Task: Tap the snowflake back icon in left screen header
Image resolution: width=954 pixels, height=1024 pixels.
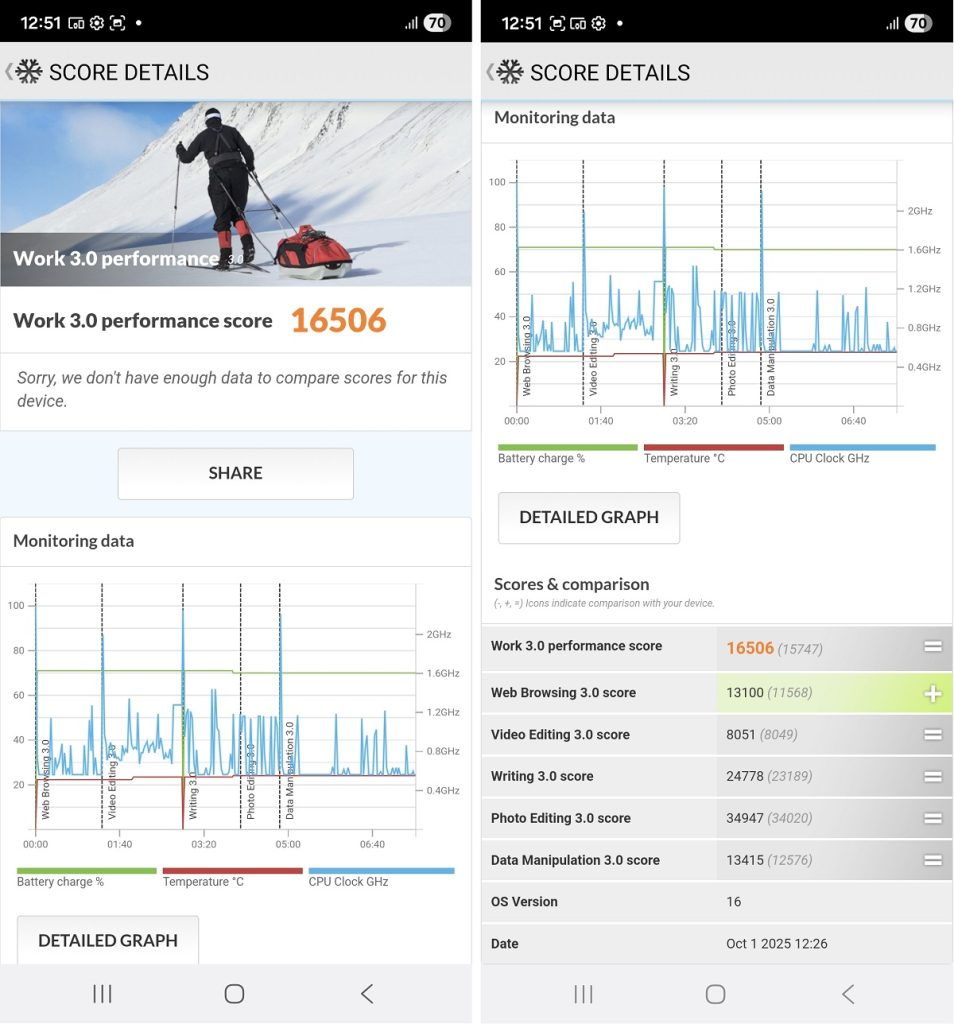Action: click(27, 72)
